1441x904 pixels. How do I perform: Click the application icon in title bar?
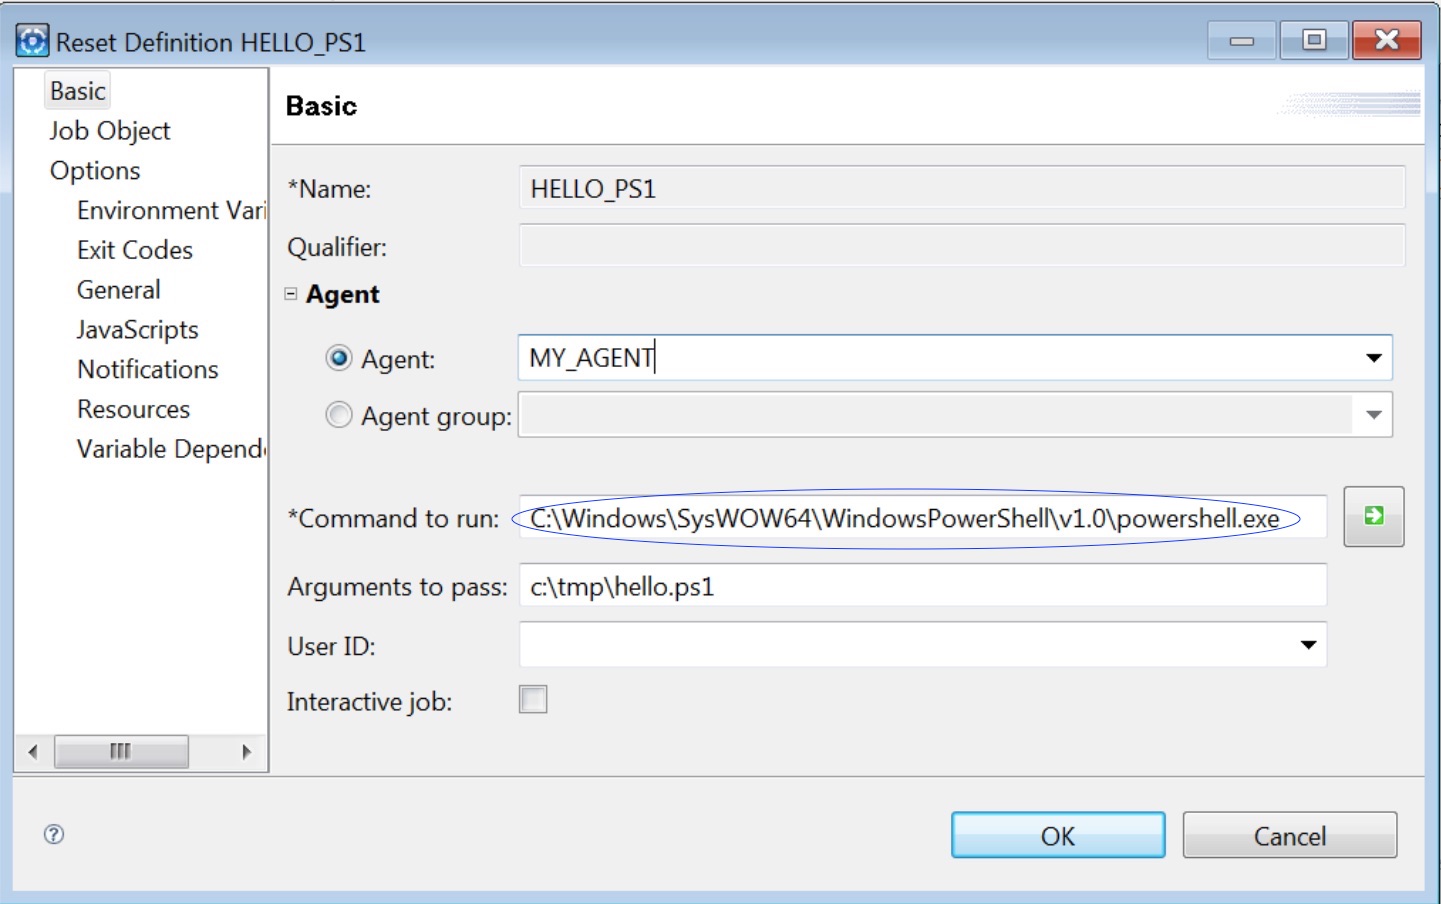(x=32, y=41)
